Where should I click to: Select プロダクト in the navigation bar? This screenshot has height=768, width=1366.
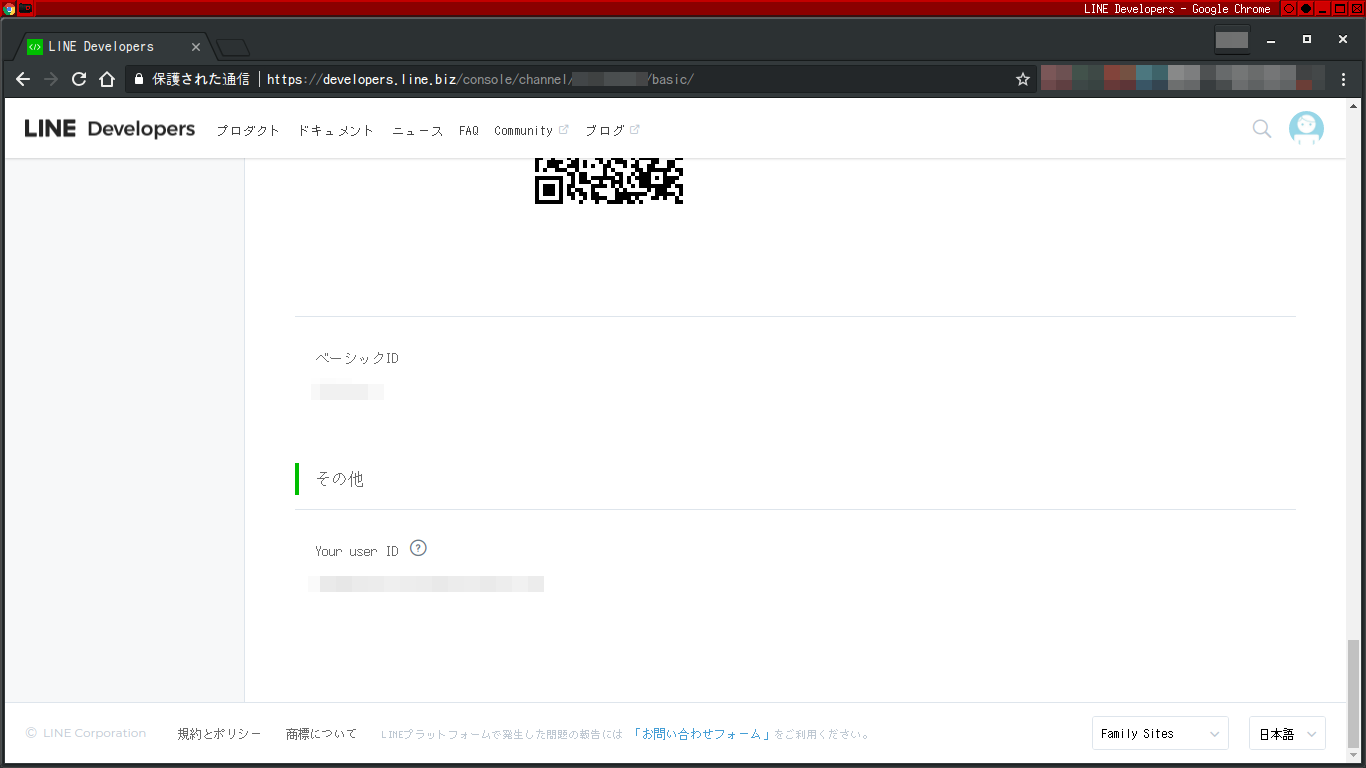(x=247, y=130)
